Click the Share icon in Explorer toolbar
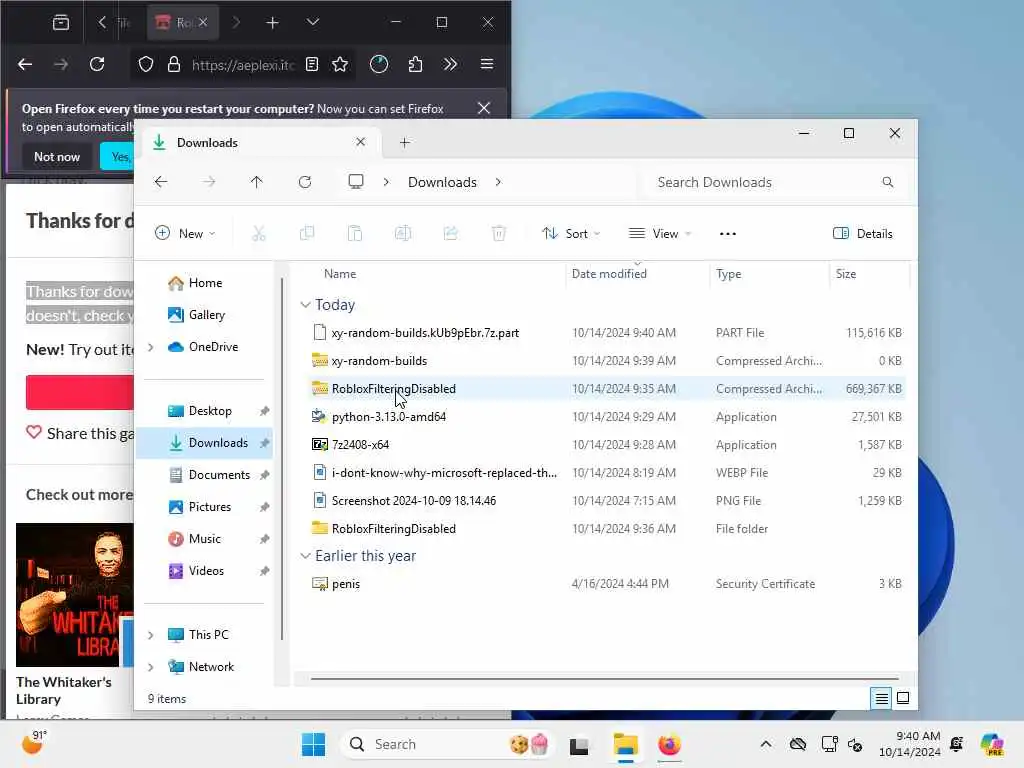The width and height of the screenshot is (1024, 768). (x=451, y=233)
